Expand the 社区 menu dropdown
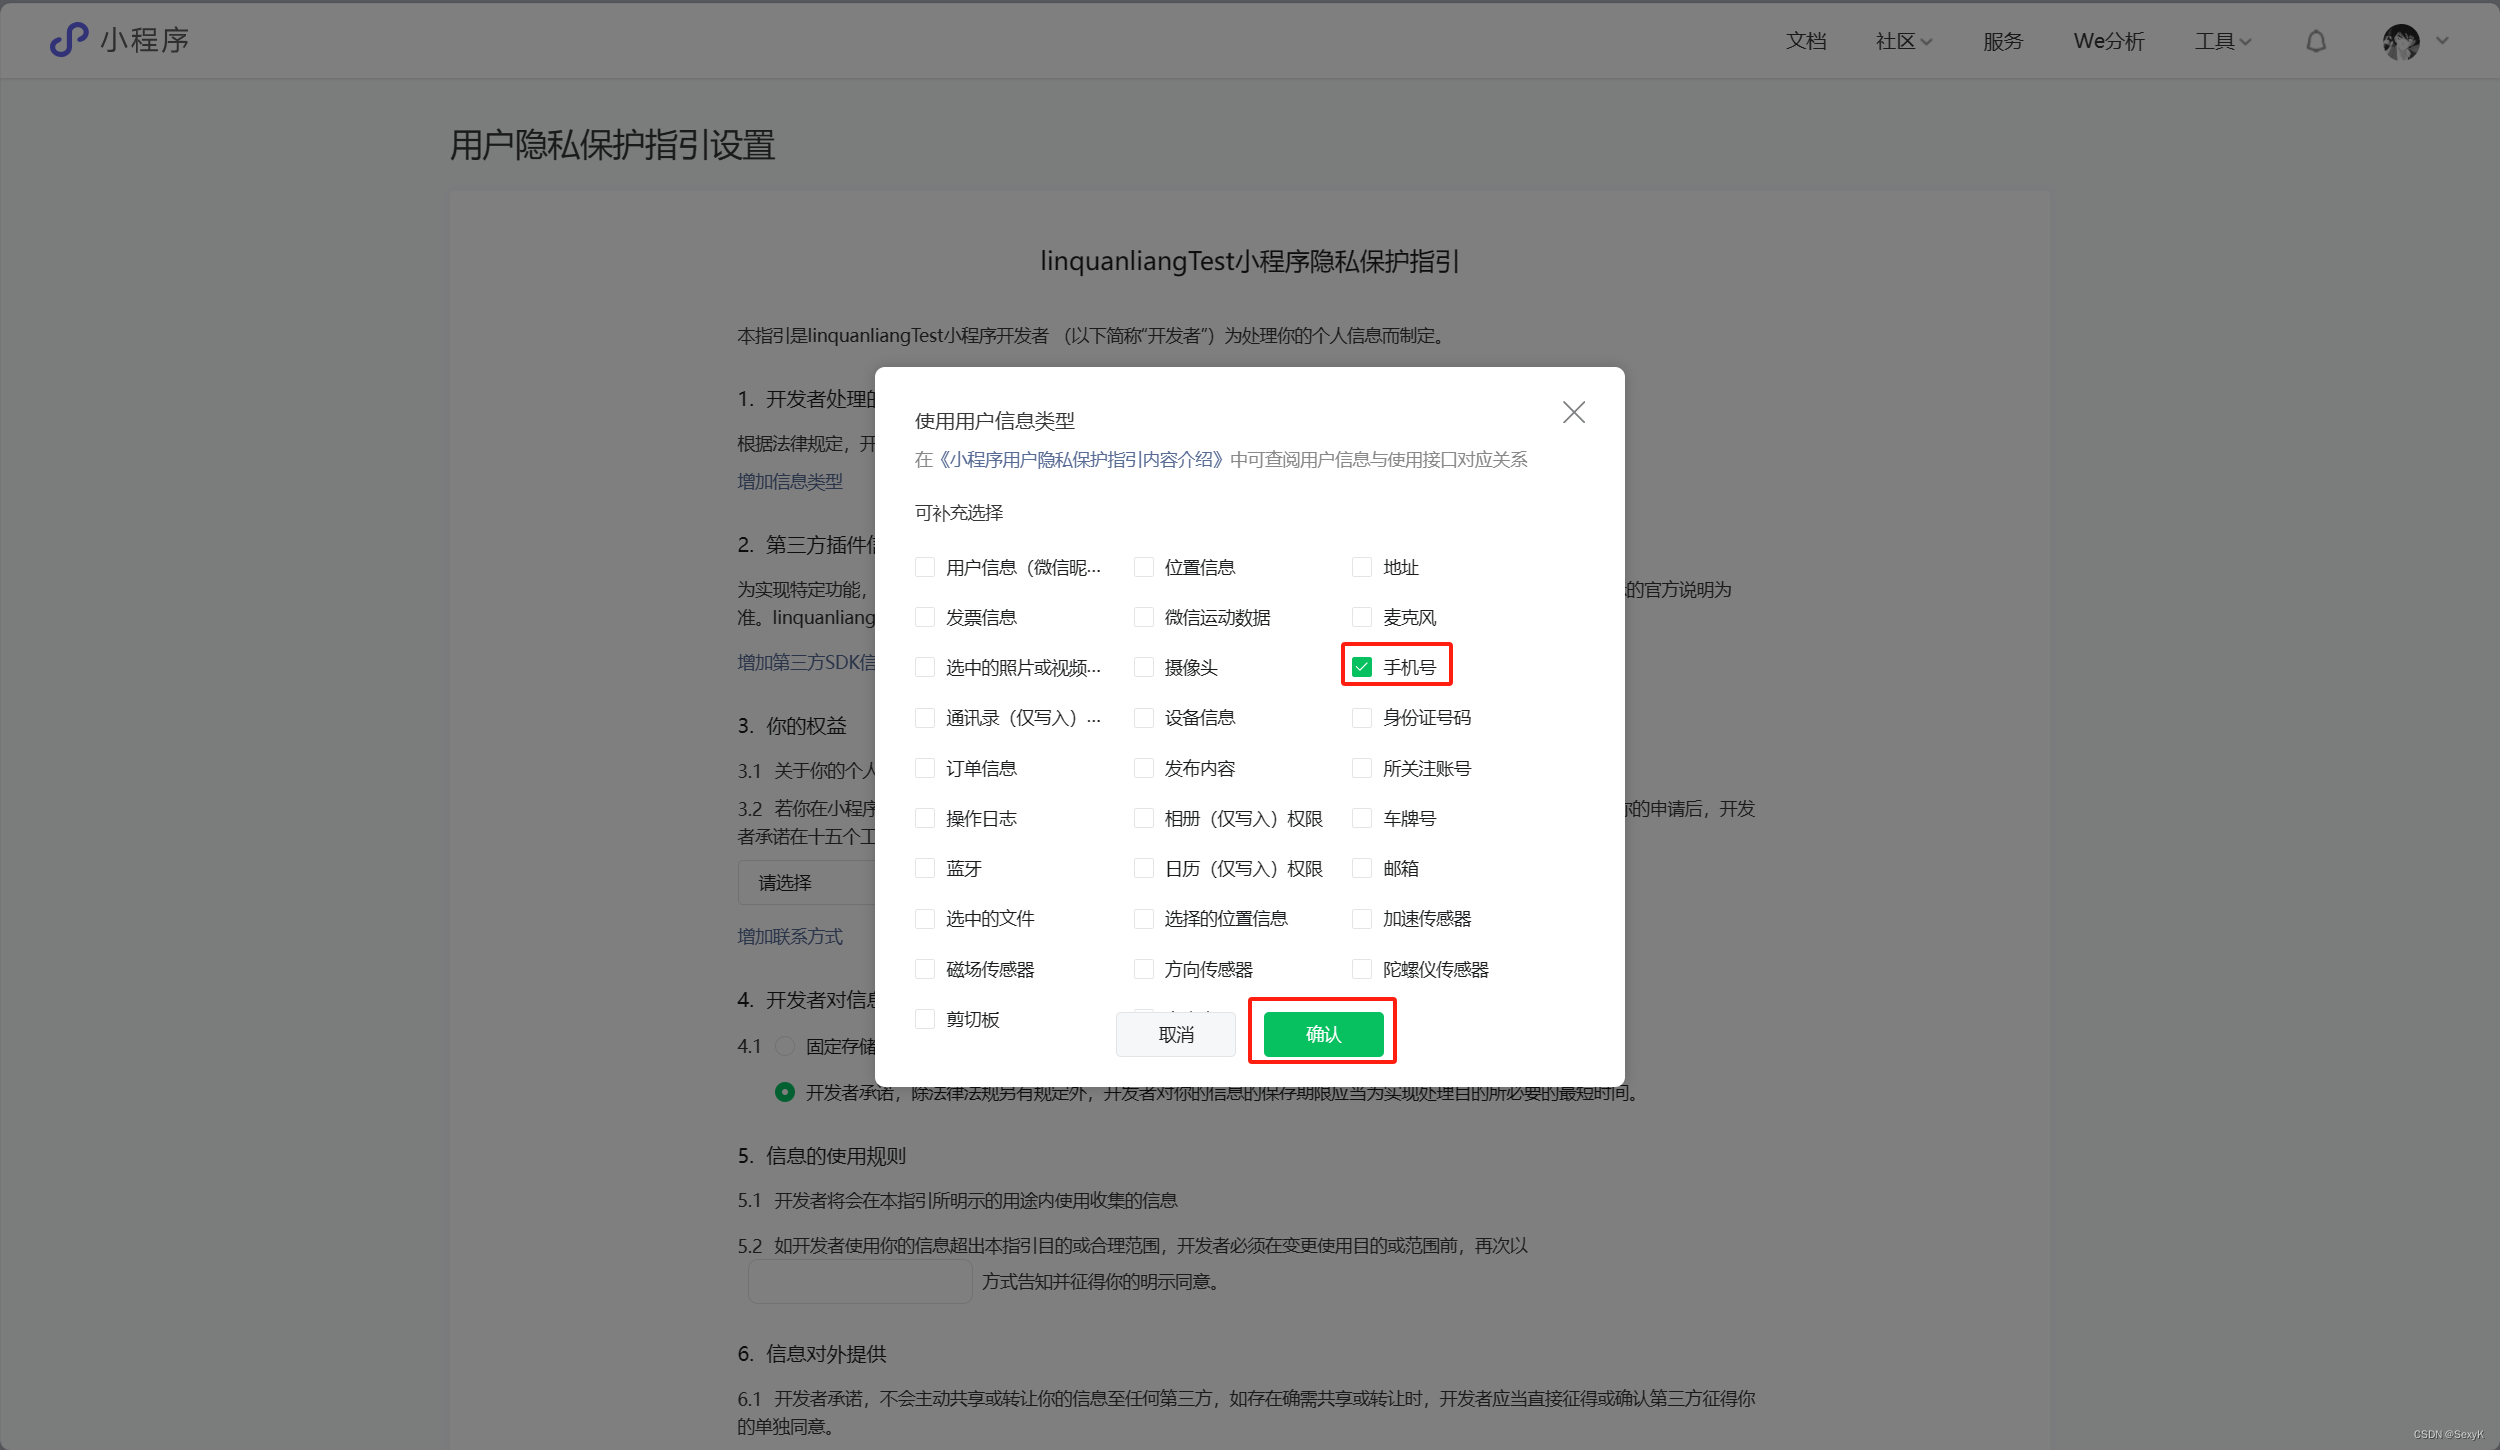This screenshot has width=2500, height=1450. (x=1904, y=41)
